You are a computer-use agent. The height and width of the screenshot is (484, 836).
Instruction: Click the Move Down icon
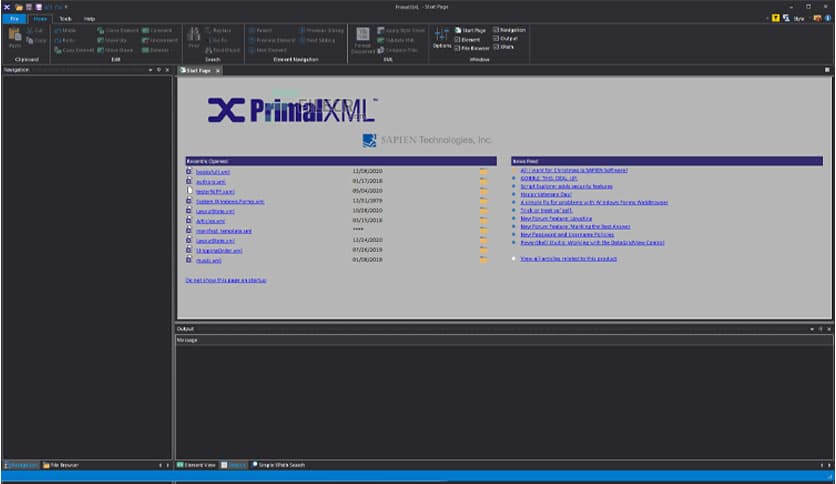[x=100, y=50]
